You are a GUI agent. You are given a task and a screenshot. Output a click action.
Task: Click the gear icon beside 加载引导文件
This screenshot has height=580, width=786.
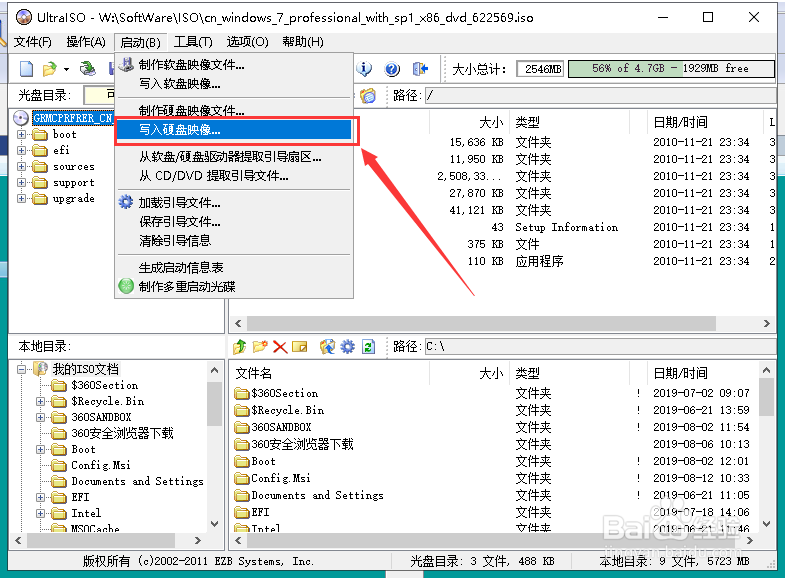click(x=125, y=202)
